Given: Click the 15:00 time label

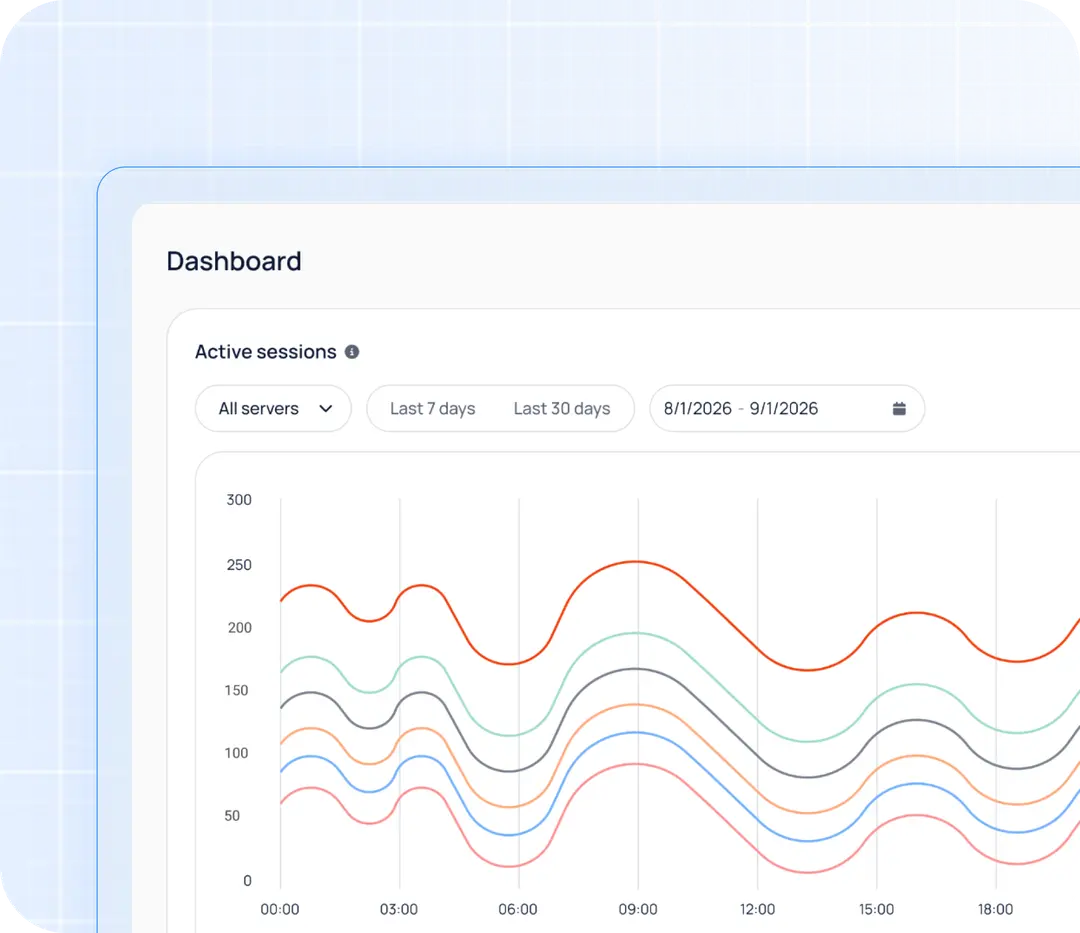Looking at the screenshot, I should (876, 909).
